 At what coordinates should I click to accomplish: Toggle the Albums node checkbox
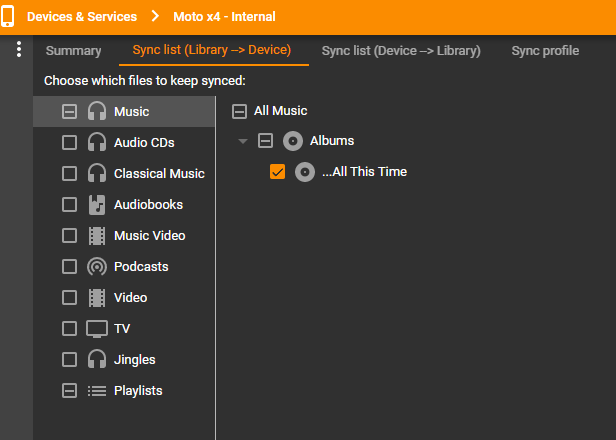[265, 141]
